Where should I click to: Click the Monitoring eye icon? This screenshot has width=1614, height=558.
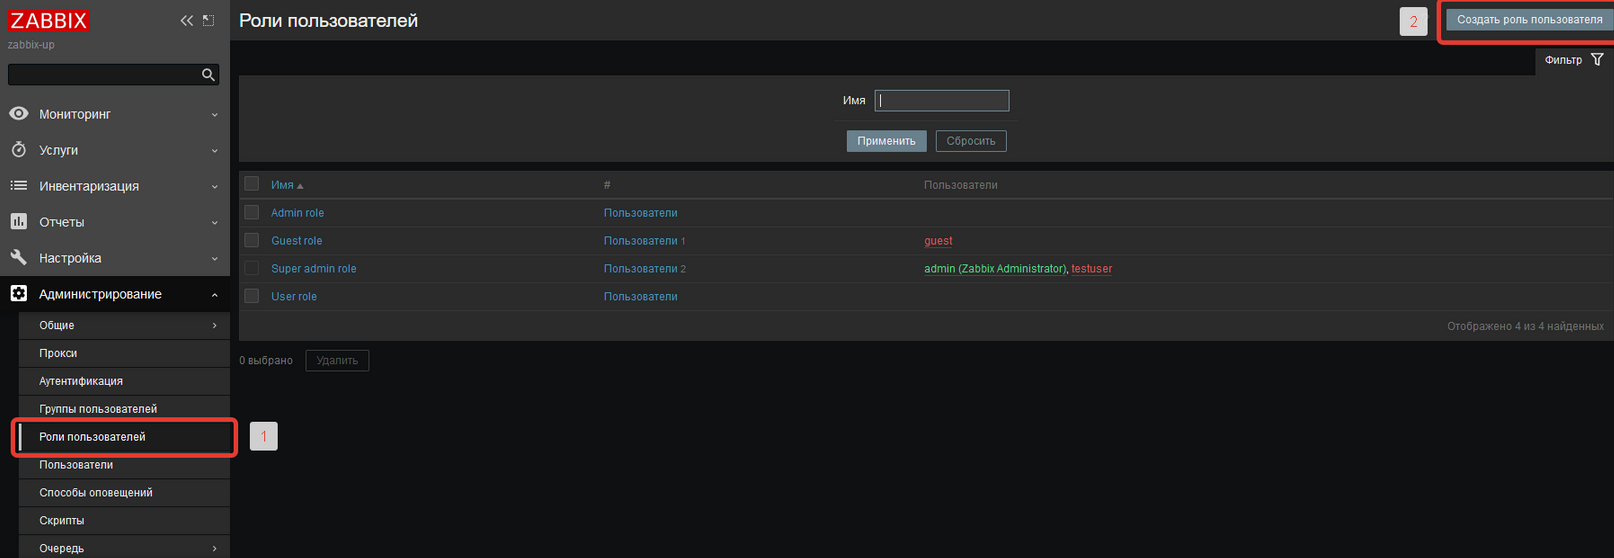(18, 114)
